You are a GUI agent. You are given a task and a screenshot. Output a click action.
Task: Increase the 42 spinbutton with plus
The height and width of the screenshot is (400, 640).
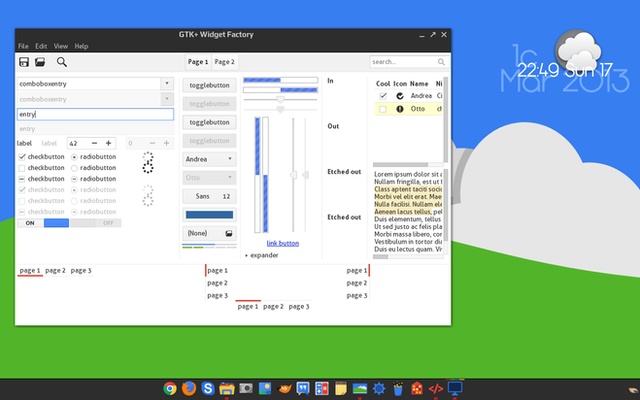[x=108, y=143]
